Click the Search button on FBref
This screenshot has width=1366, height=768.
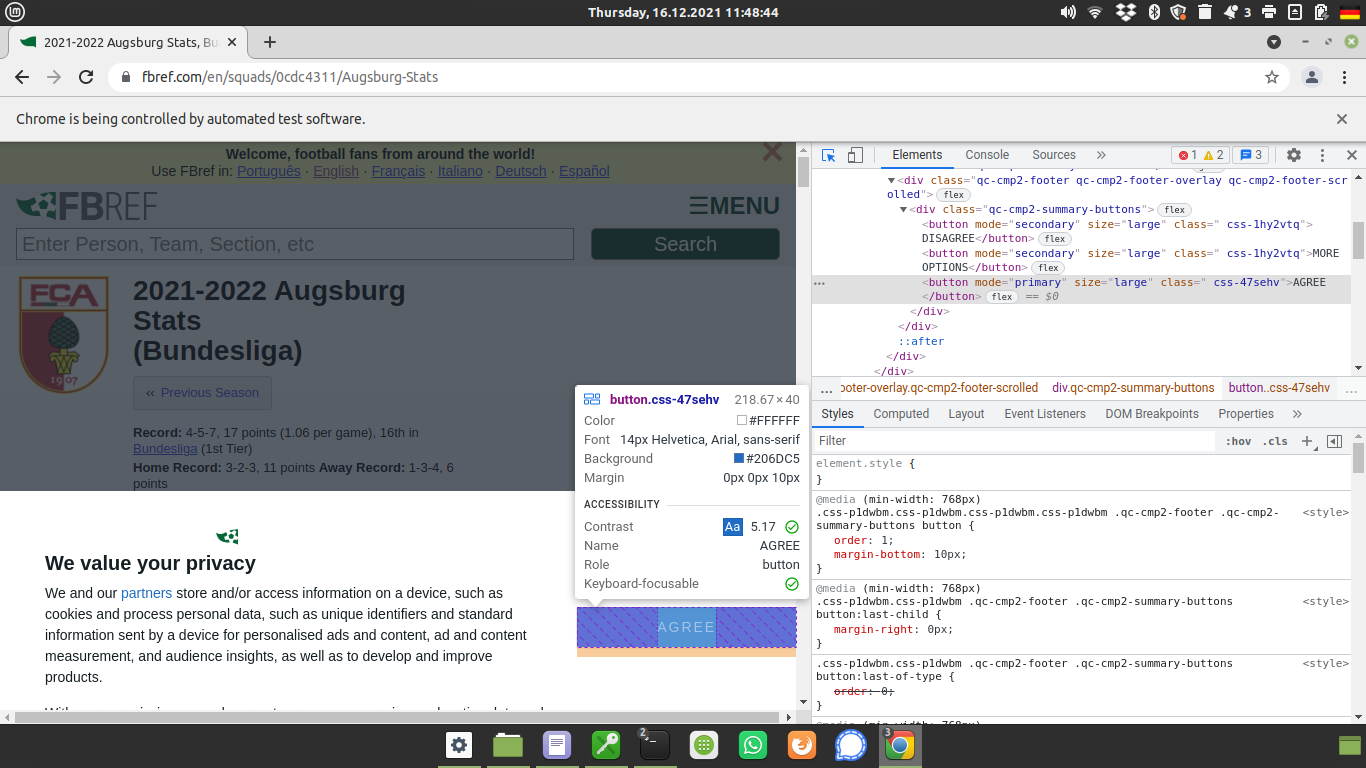click(x=685, y=244)
